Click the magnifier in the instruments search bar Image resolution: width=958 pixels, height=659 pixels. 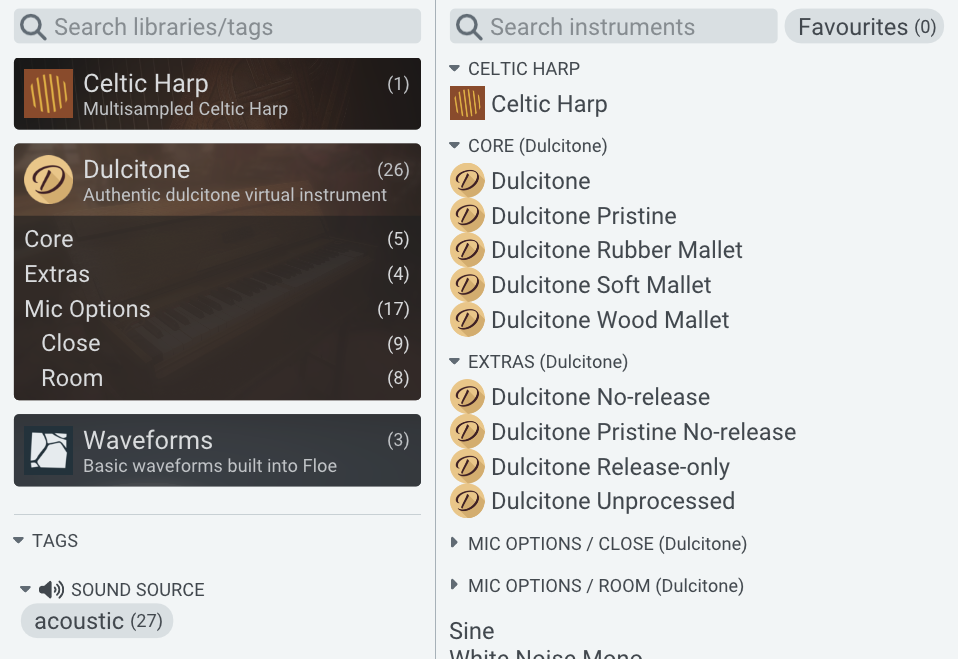[468, 26]
